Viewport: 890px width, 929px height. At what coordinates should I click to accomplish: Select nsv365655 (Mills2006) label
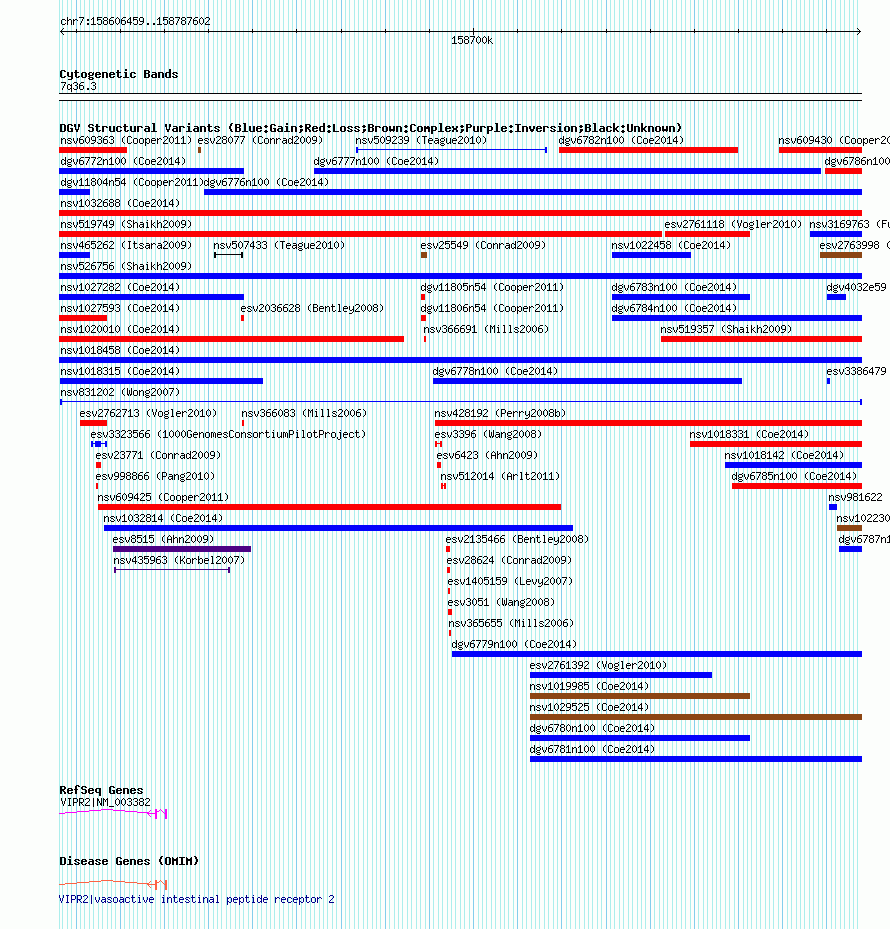click(511, 624)
